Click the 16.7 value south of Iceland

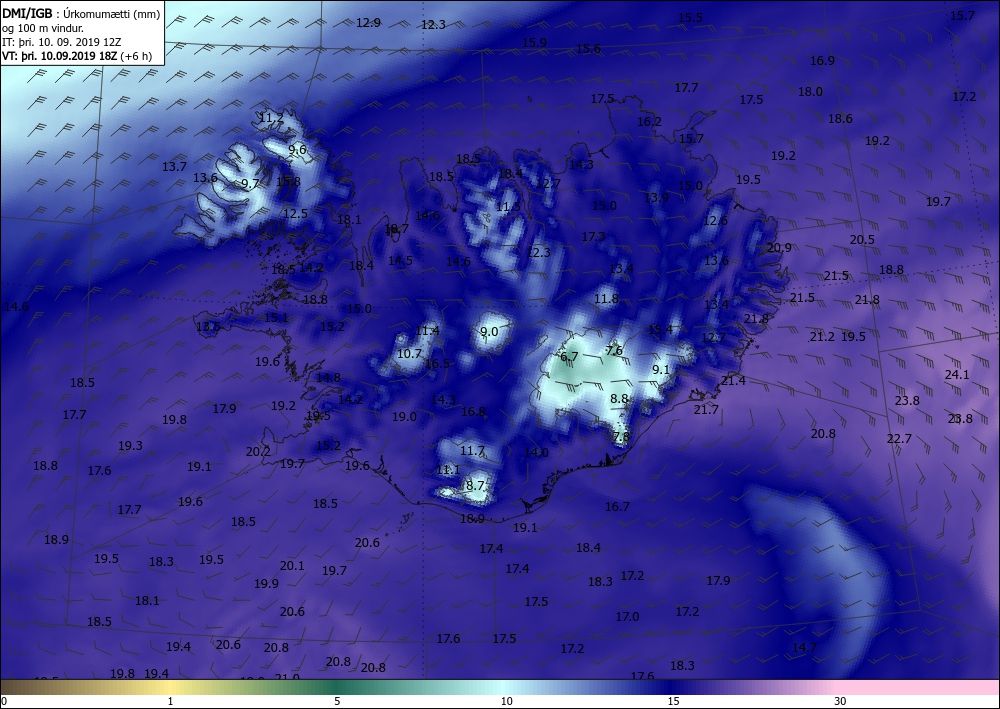pos(617,506)
